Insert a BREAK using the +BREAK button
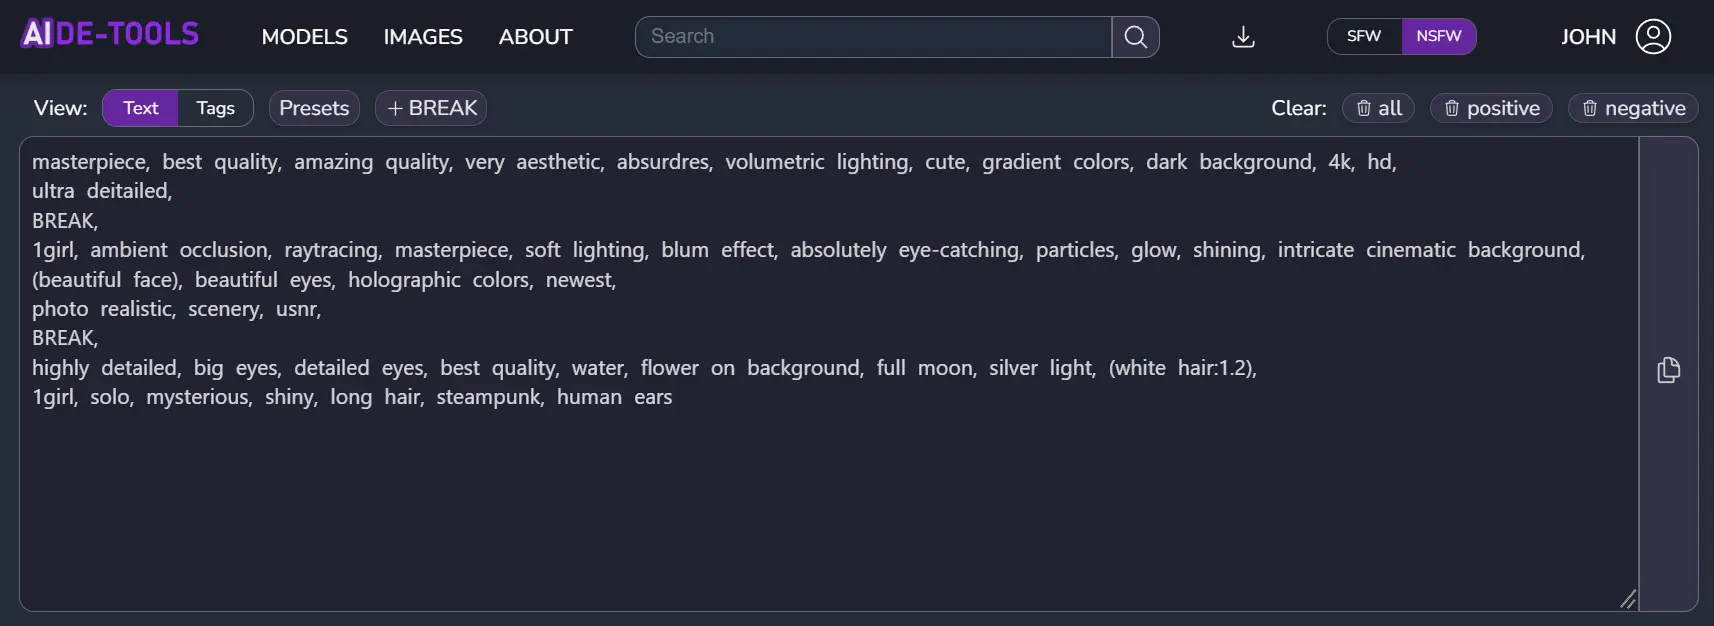Viewport: 1714px width, 626px height. pyautogui.click(x=430, y=108)
